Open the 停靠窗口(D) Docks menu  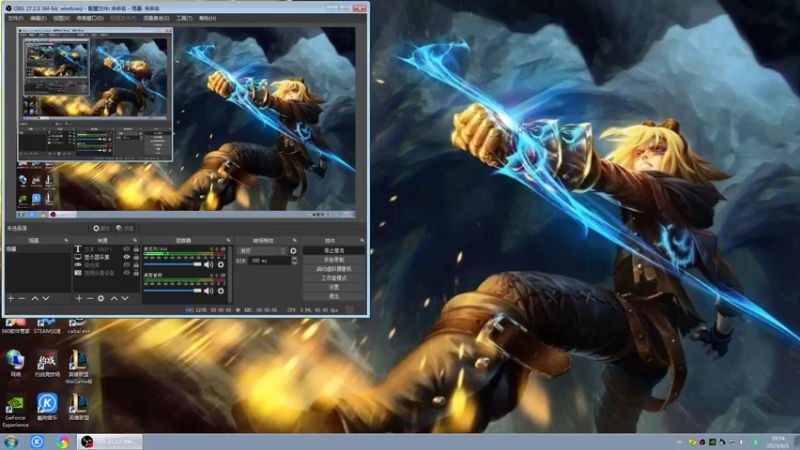click(x=90, y=18)
